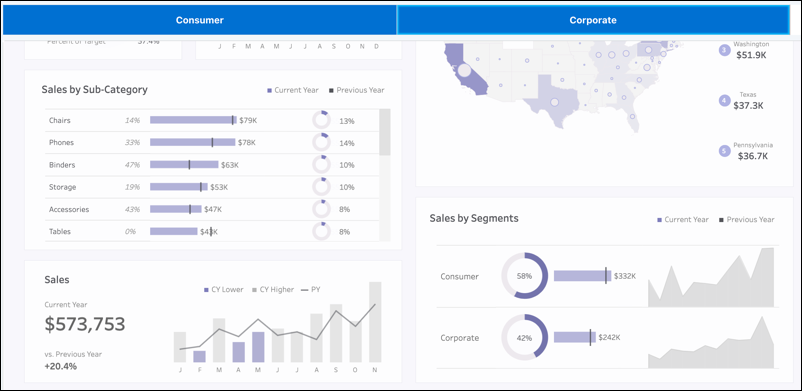Click the Storage $53K sales bar
802x391 pixels.
179,187
